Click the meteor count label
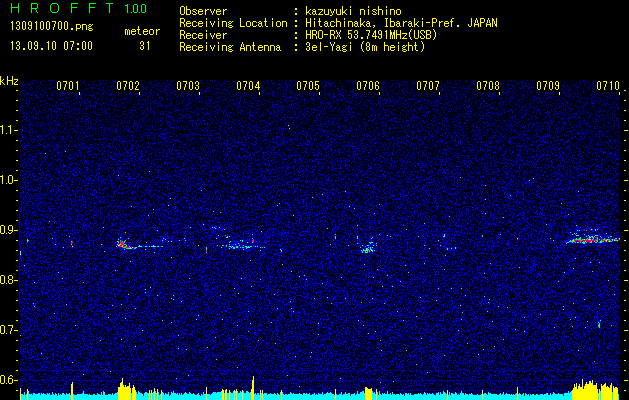 (x=142, y=31)
